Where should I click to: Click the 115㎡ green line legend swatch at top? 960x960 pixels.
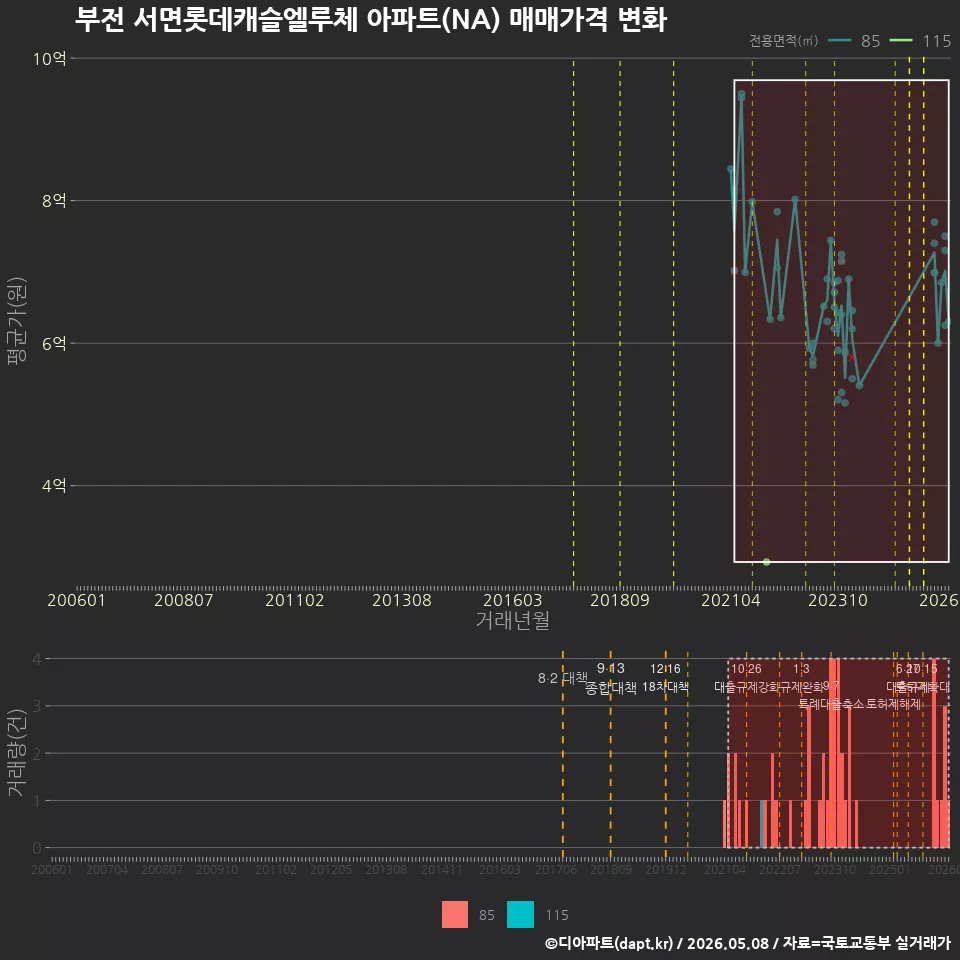pos(901,40)
